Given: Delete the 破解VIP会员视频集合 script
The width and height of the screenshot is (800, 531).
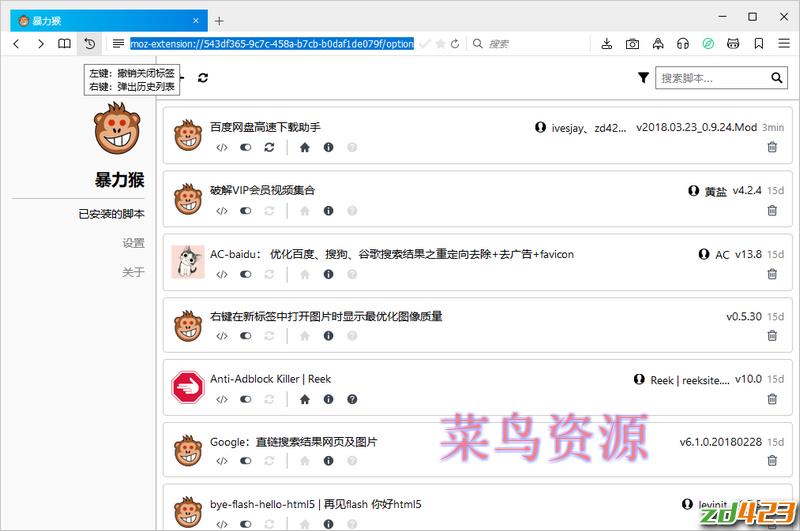Looking at the screenshot, I should pos(772,211).
